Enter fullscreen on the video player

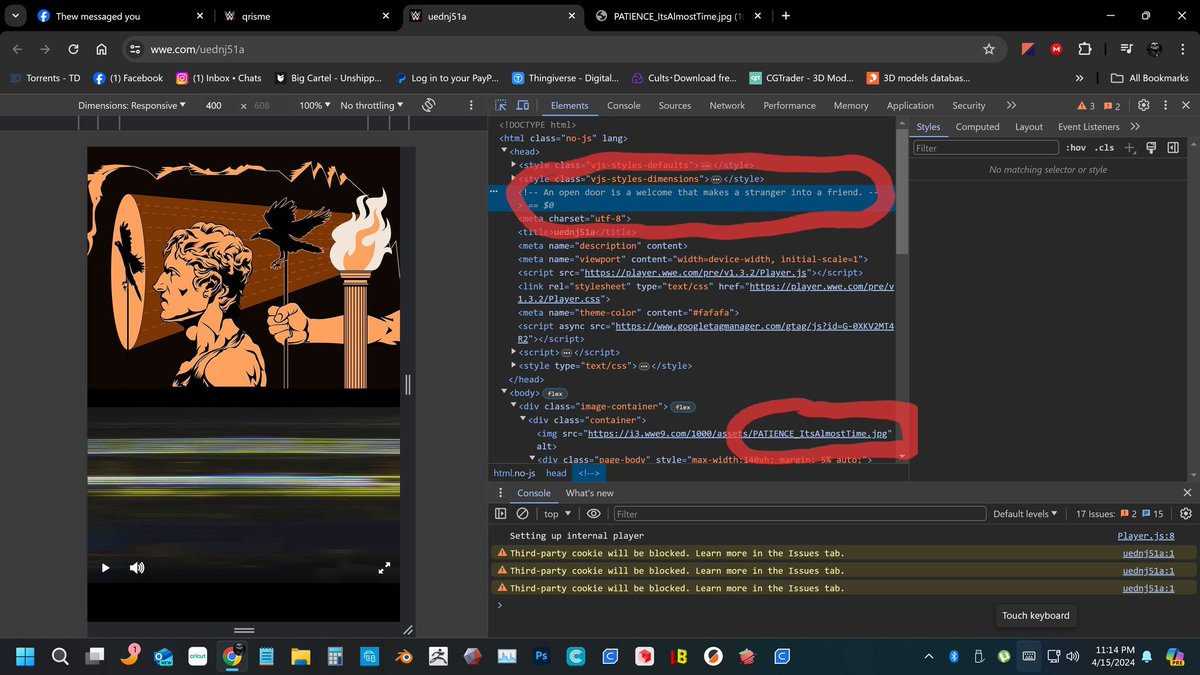(383, 568)
